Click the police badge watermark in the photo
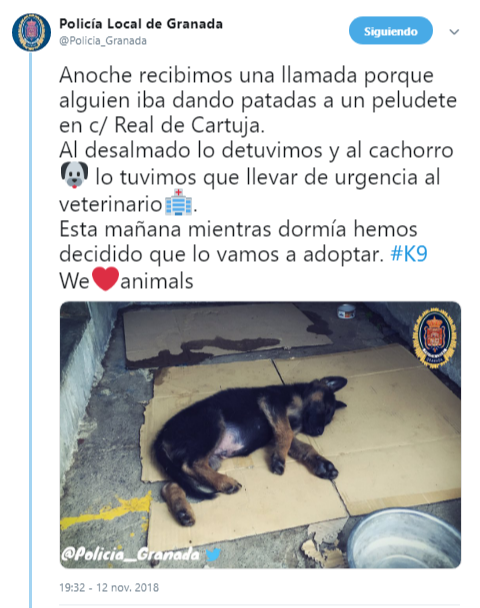 coord(434,336)
